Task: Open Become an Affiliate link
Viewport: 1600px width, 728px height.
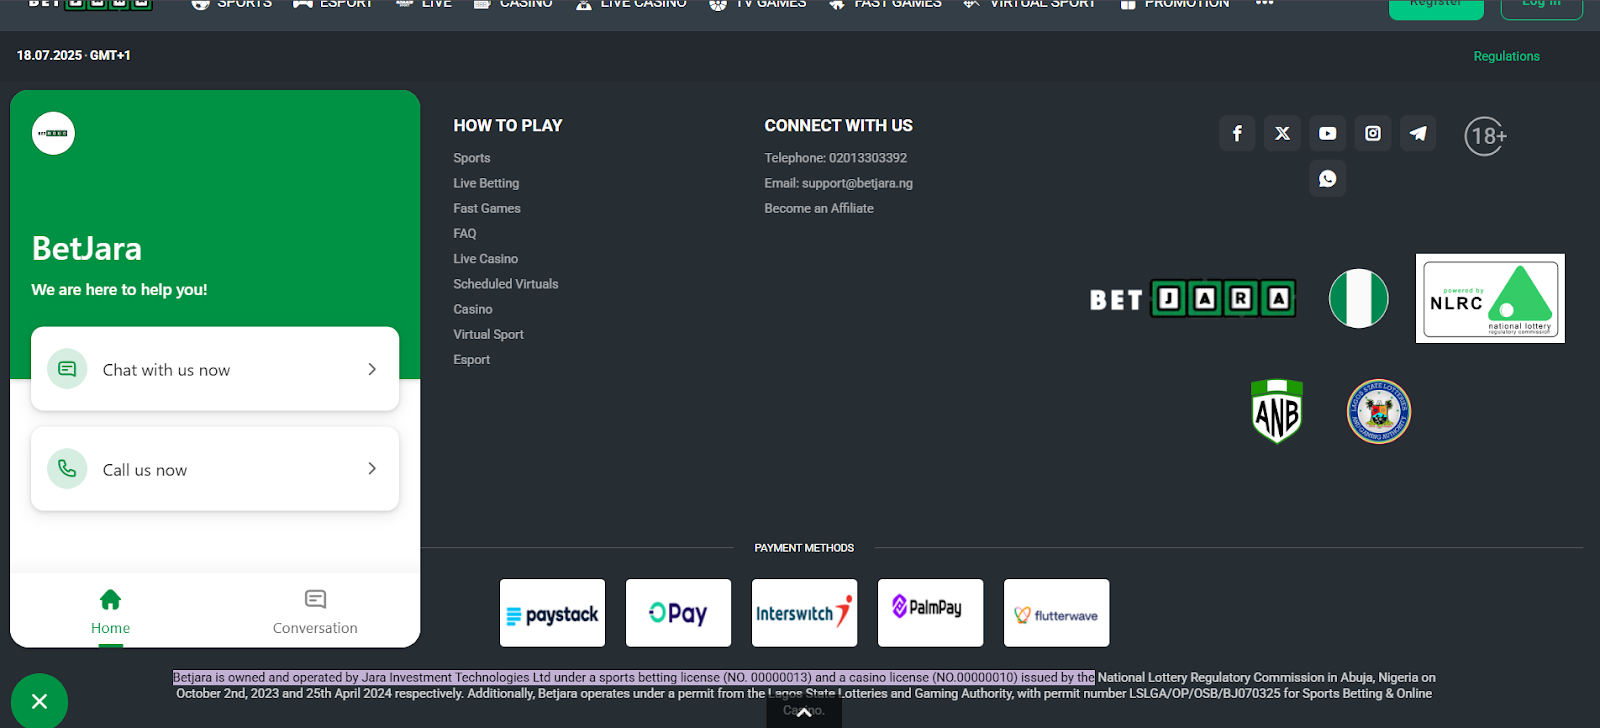Action: click(x=819, y=208)
